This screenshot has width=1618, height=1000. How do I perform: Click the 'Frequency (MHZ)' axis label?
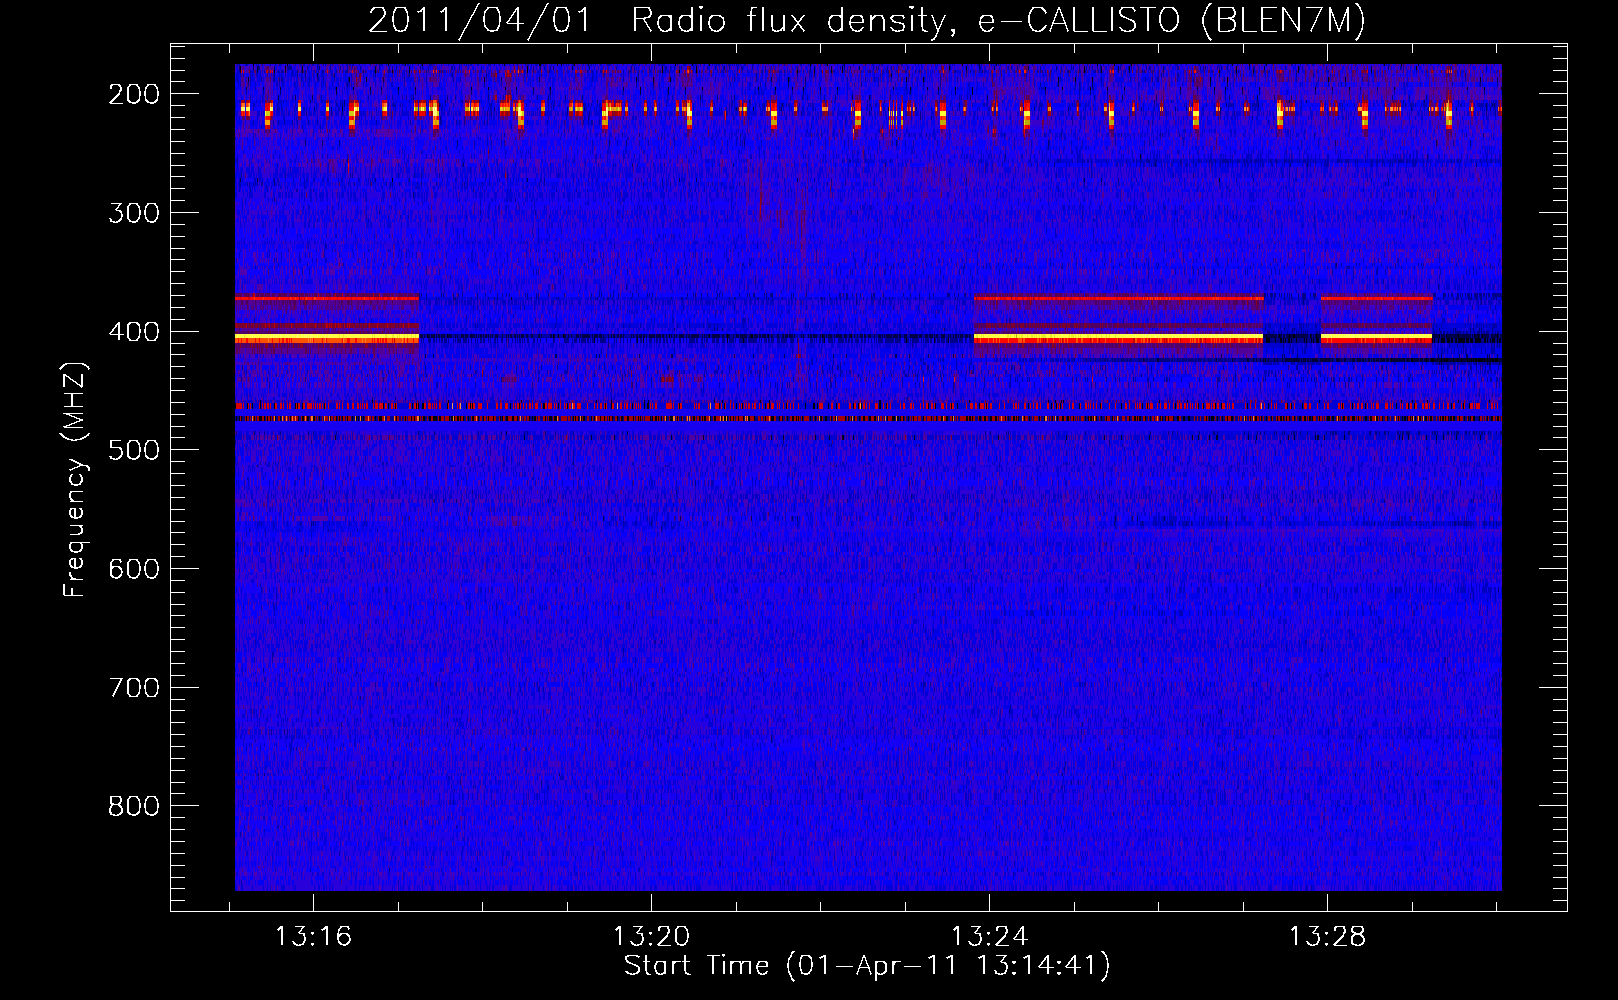75,479
